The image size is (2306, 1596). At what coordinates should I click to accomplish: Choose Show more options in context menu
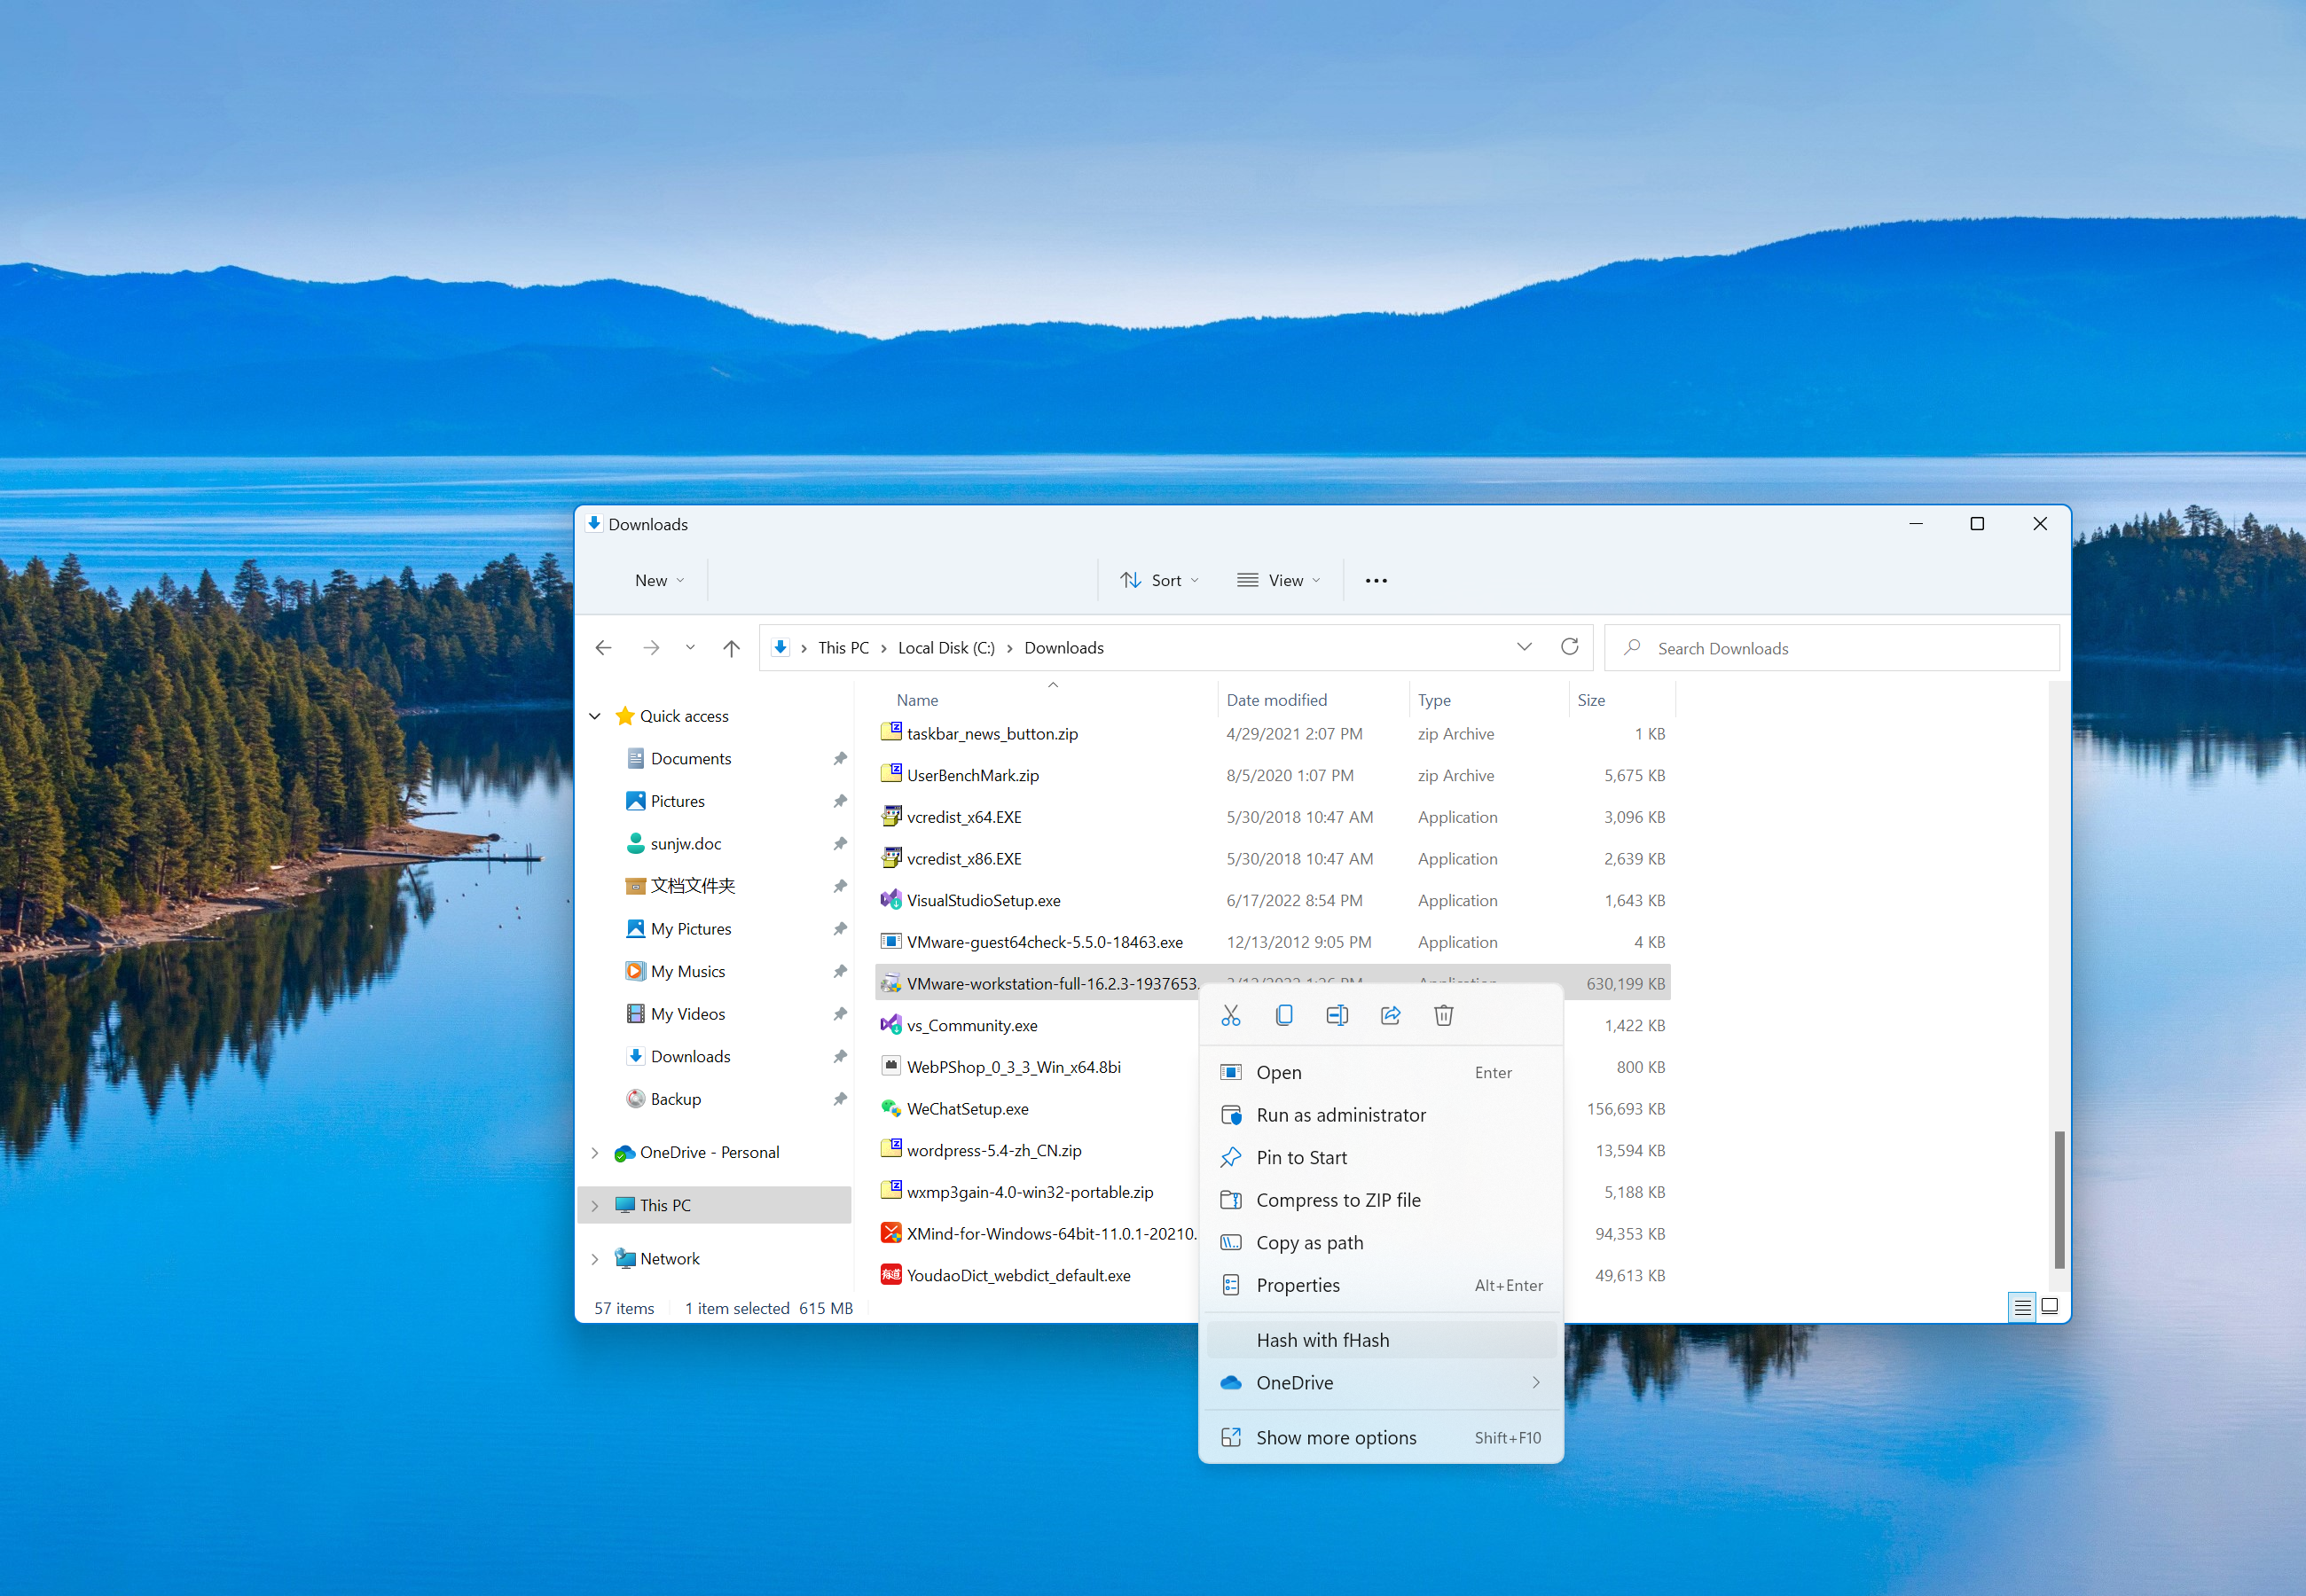point(1337,1437)
